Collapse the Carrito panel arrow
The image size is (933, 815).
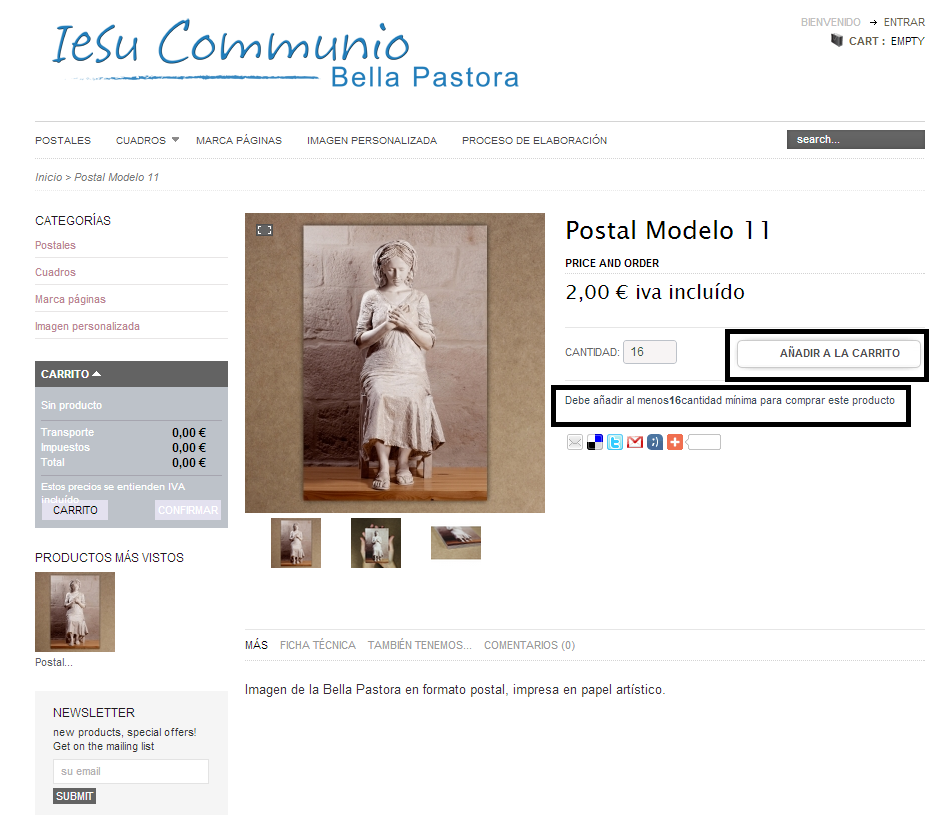[96, 374]
